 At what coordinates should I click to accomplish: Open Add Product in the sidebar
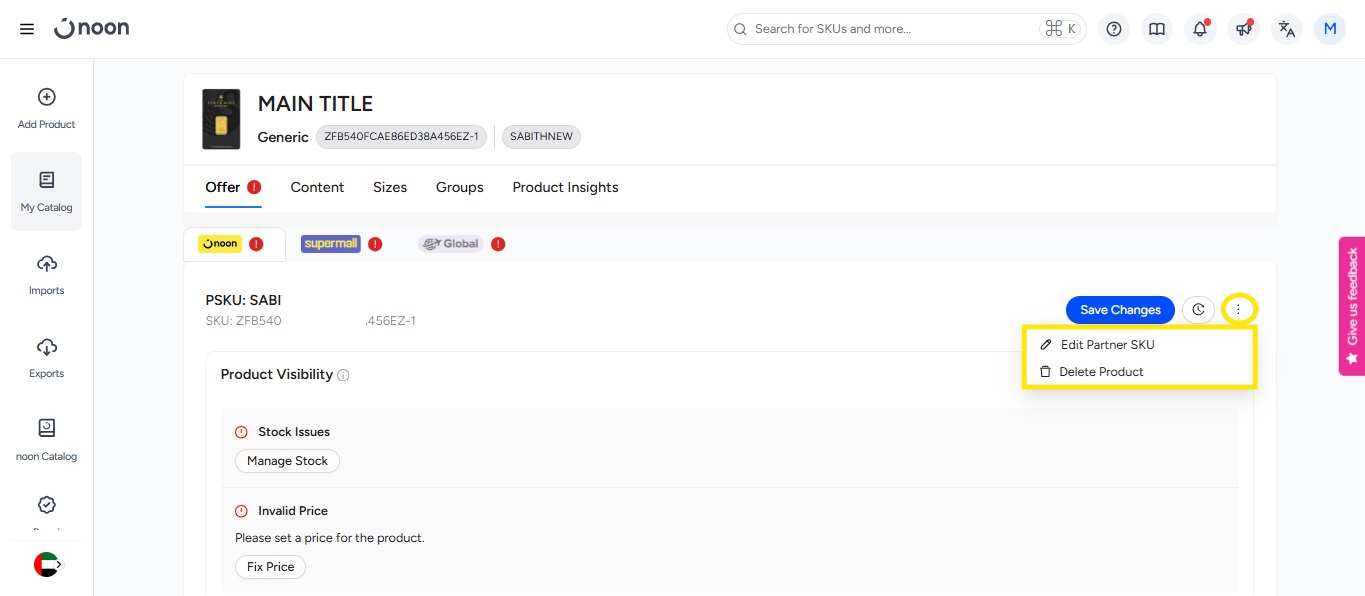click(46, 109)
